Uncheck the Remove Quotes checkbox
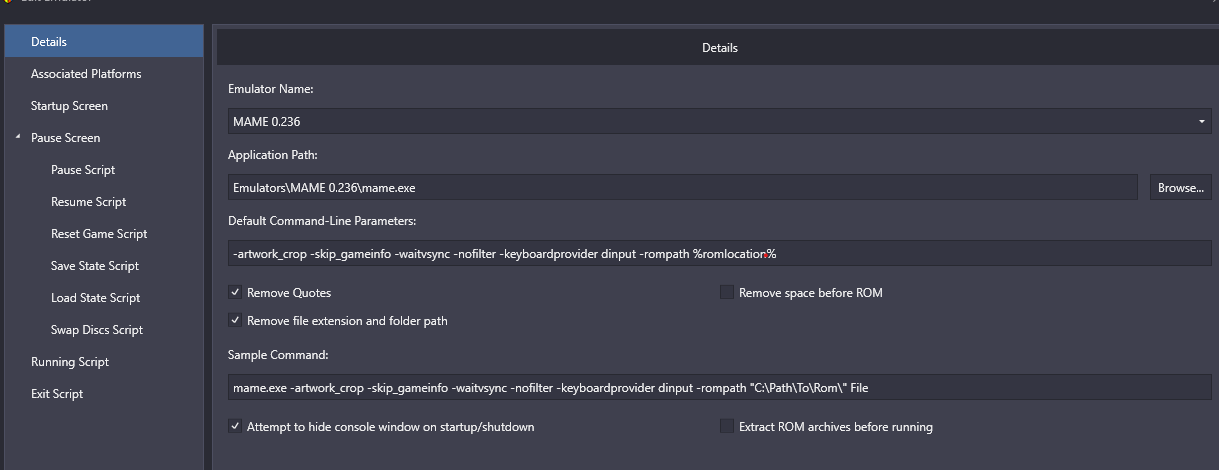 [235, 293]
